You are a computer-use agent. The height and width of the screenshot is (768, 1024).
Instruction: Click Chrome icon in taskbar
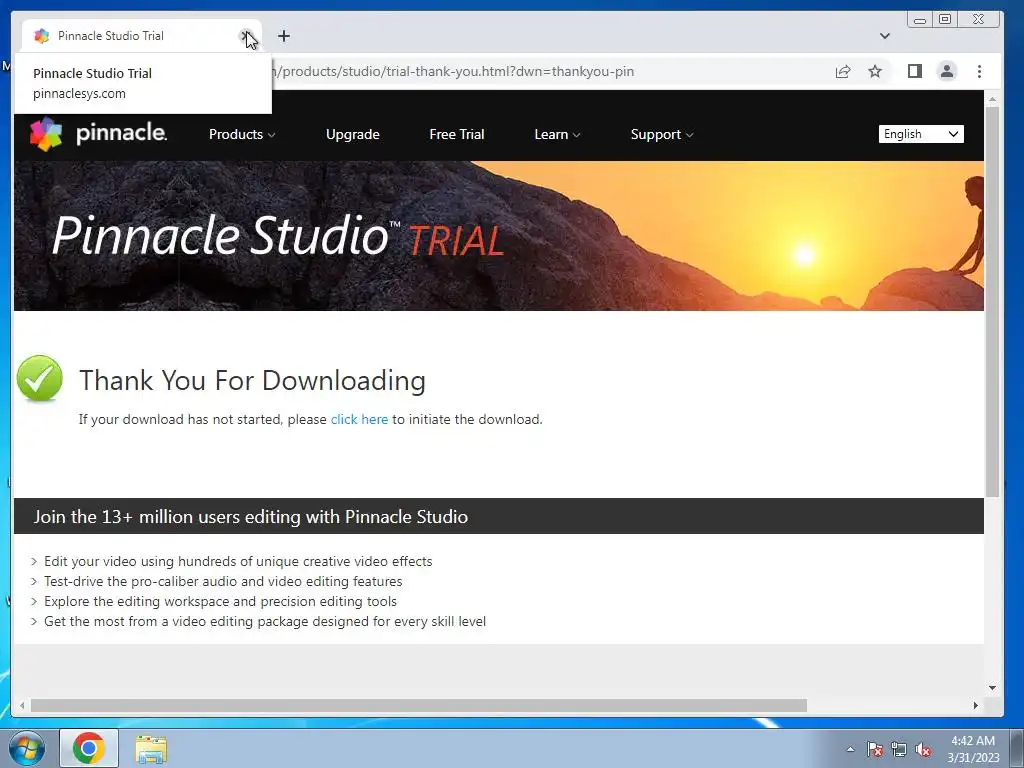coord(89,748)
